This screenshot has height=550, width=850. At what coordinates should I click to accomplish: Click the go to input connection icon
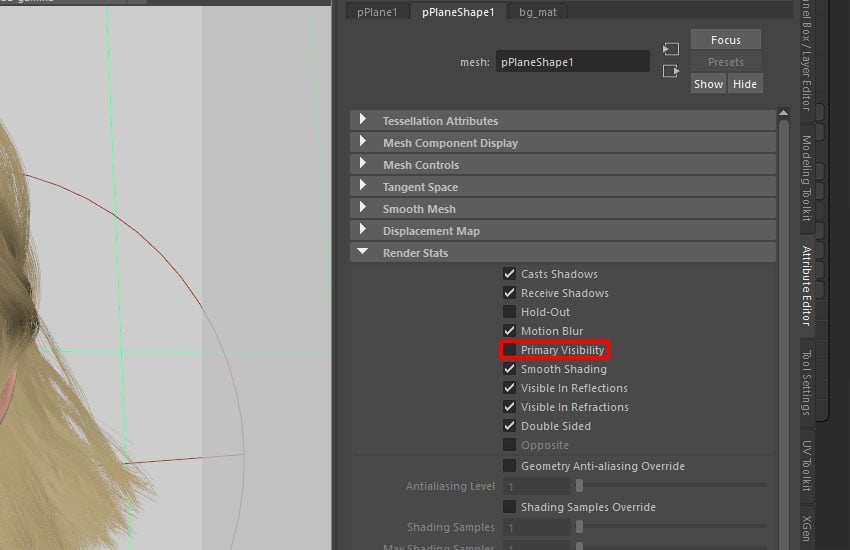670,49
